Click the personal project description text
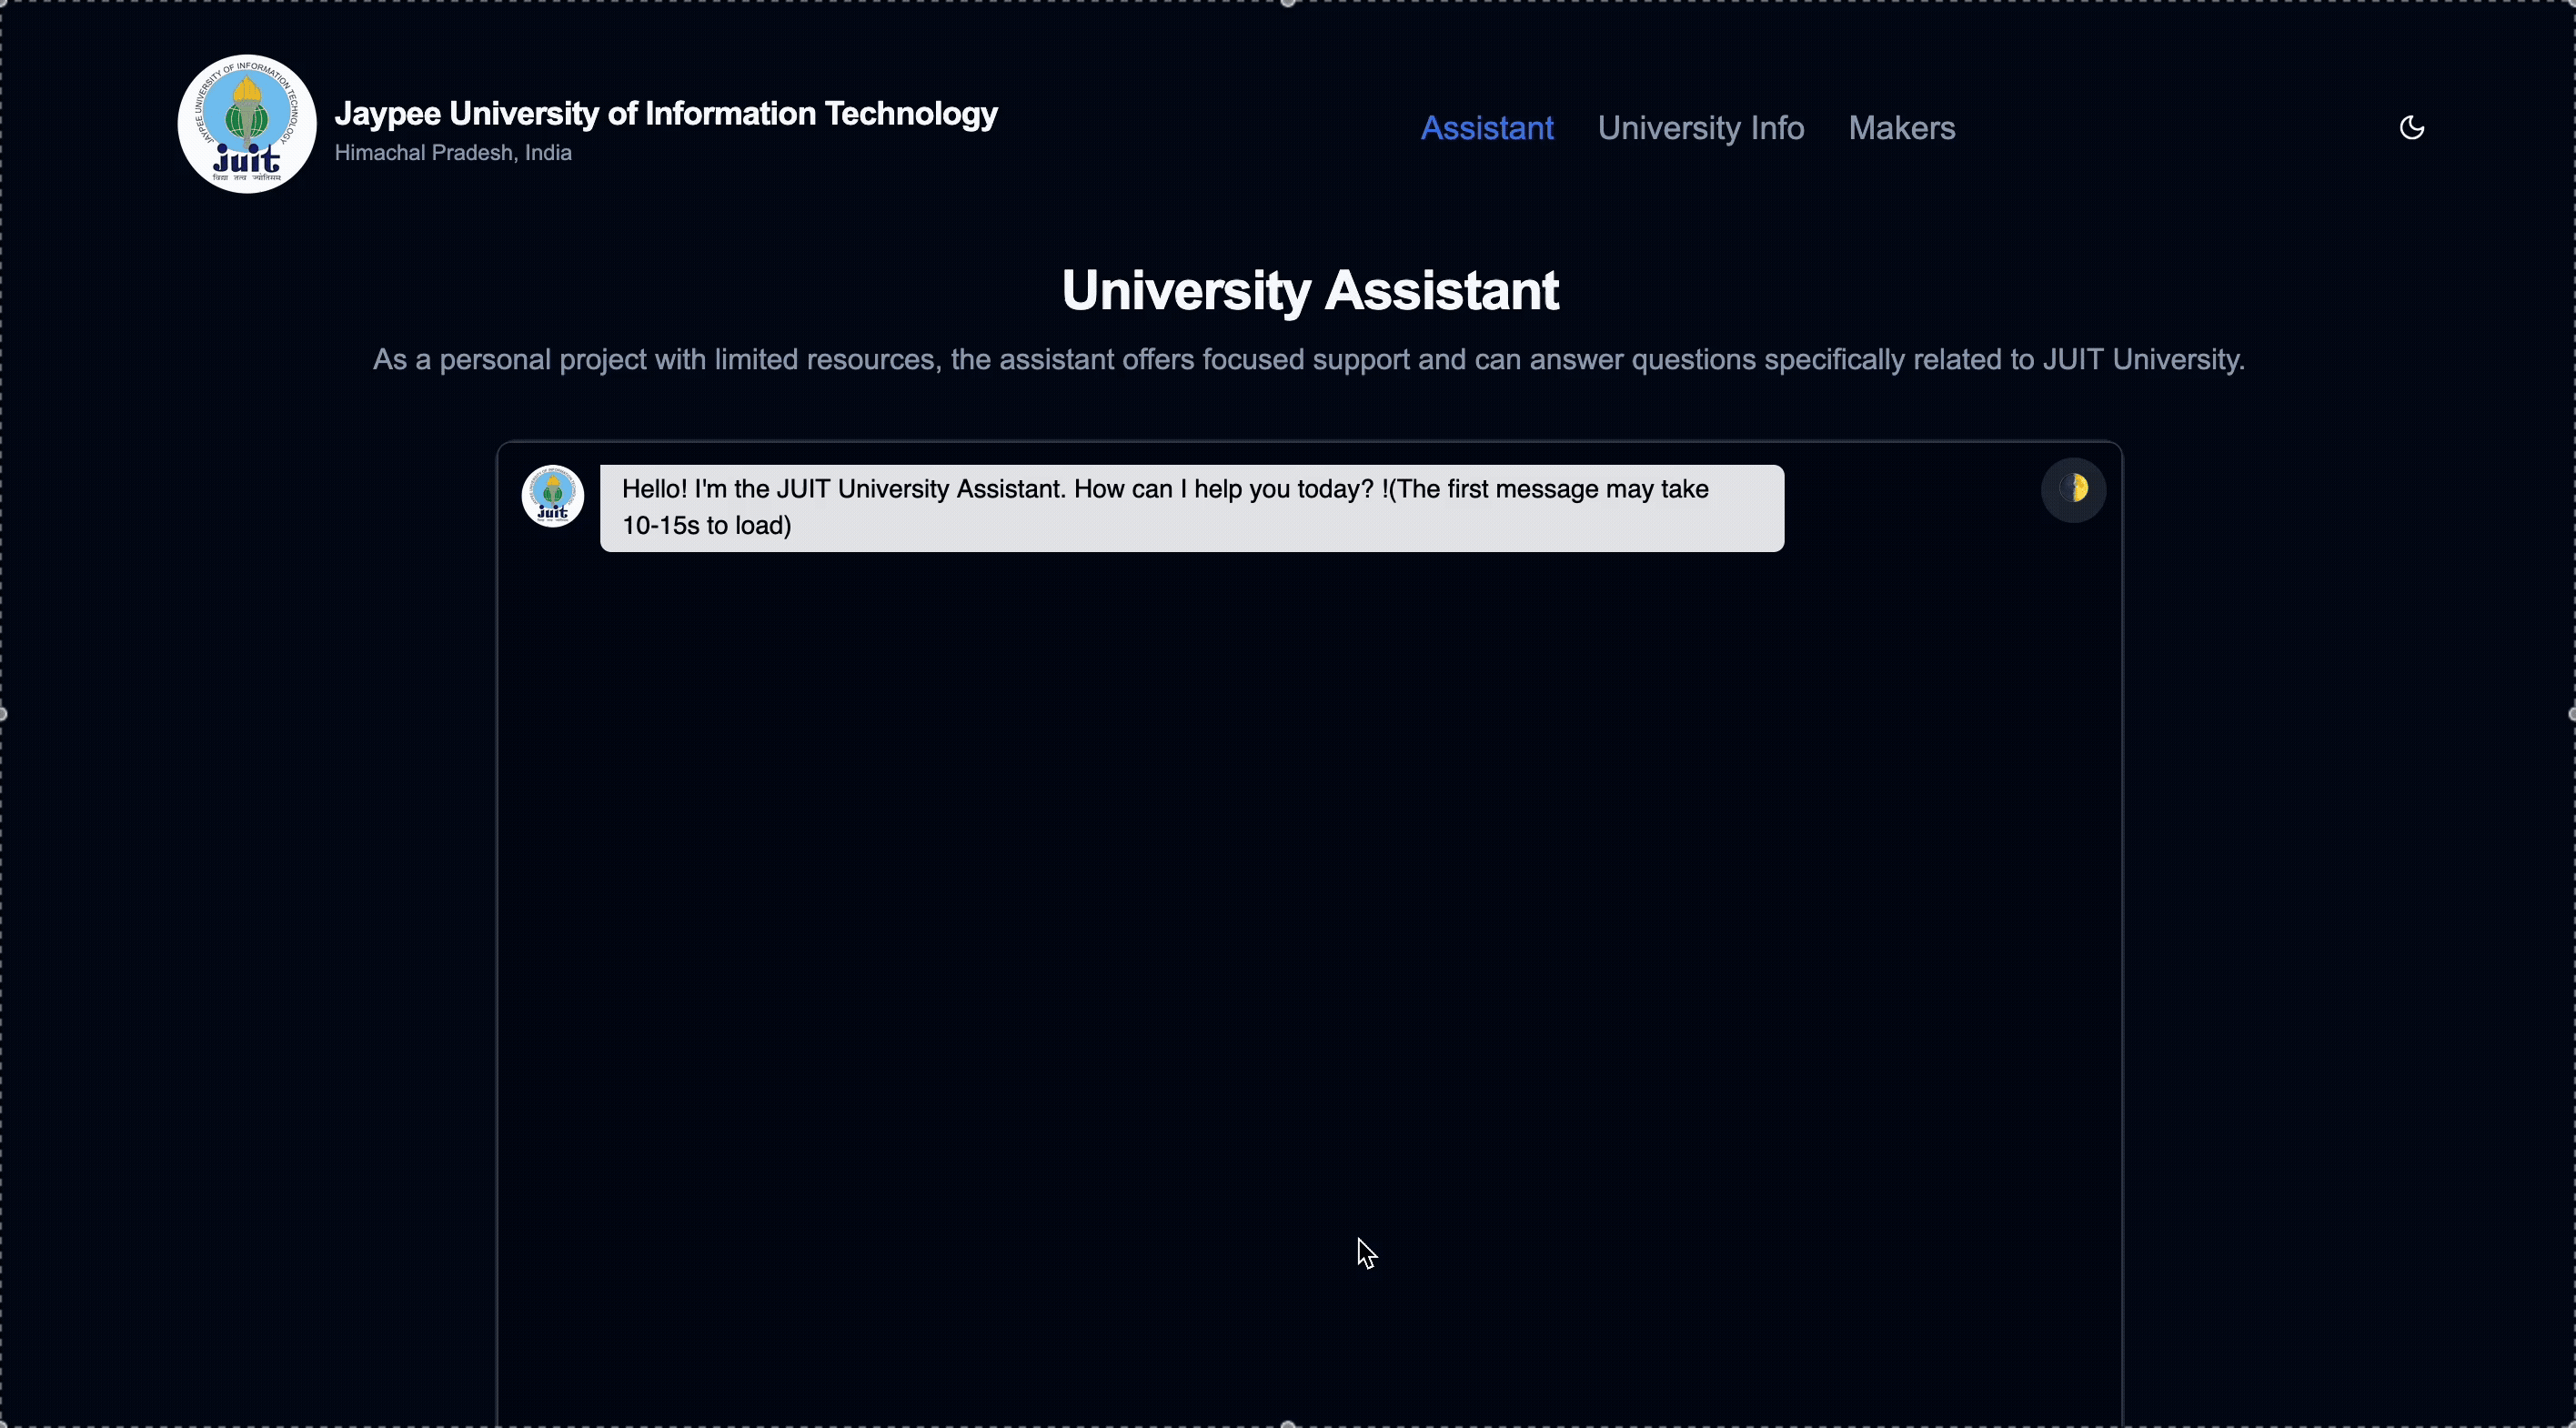The height and width of the screenshot is (1428, 2576). 1309,360
